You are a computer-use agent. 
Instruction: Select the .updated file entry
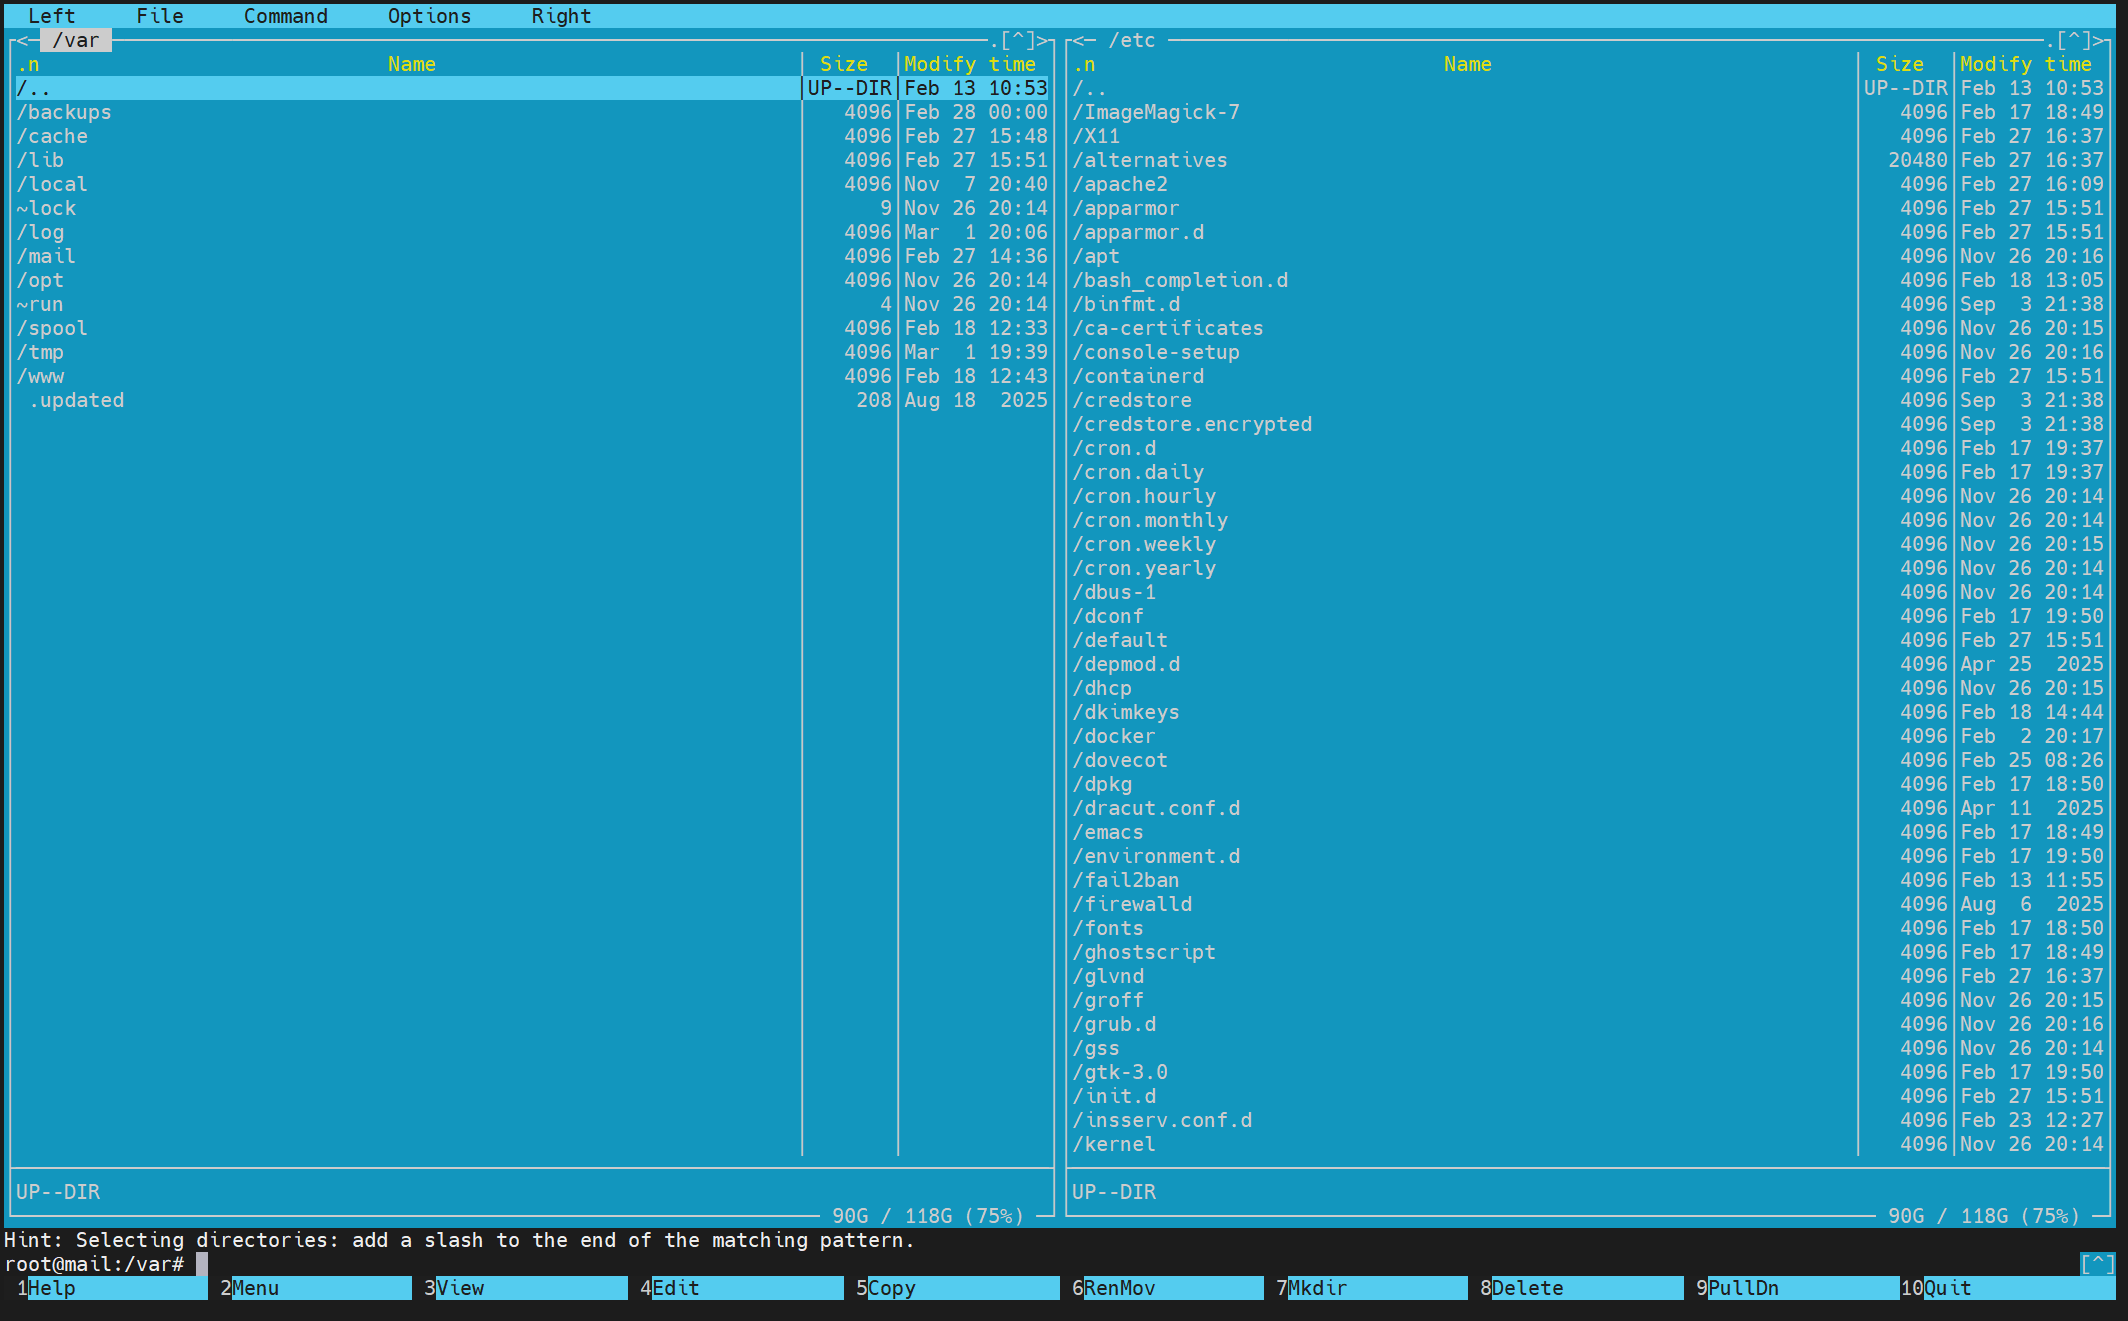(x=76, y=400)
